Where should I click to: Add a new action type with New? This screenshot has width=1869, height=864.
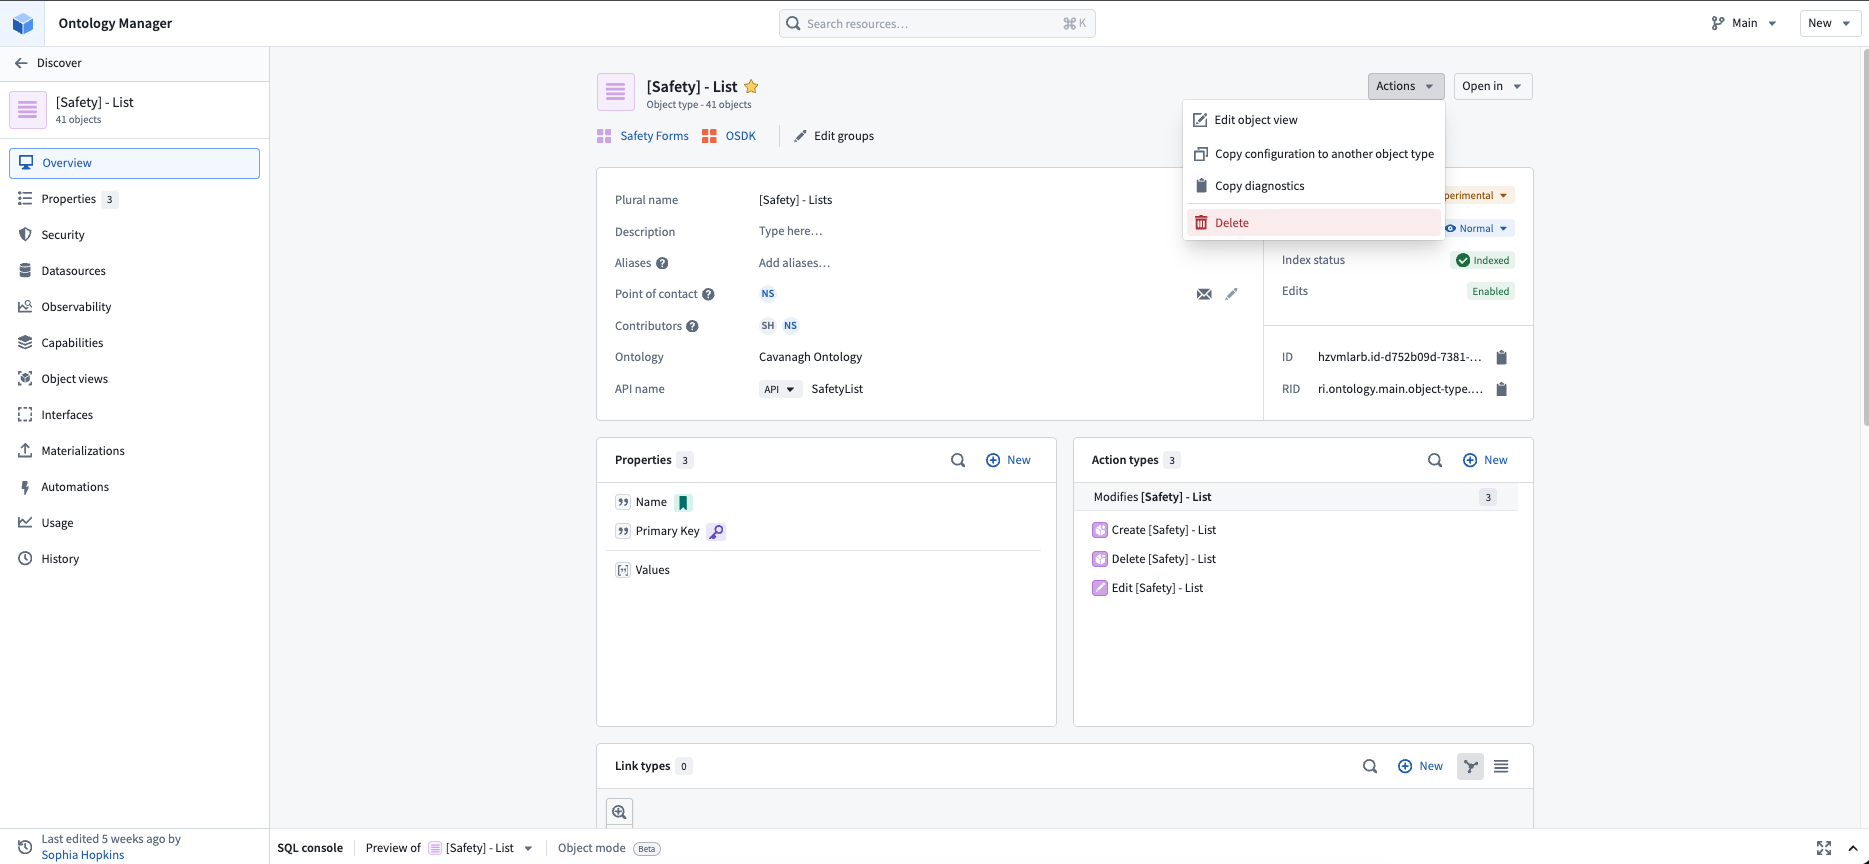pos(1485,460)
